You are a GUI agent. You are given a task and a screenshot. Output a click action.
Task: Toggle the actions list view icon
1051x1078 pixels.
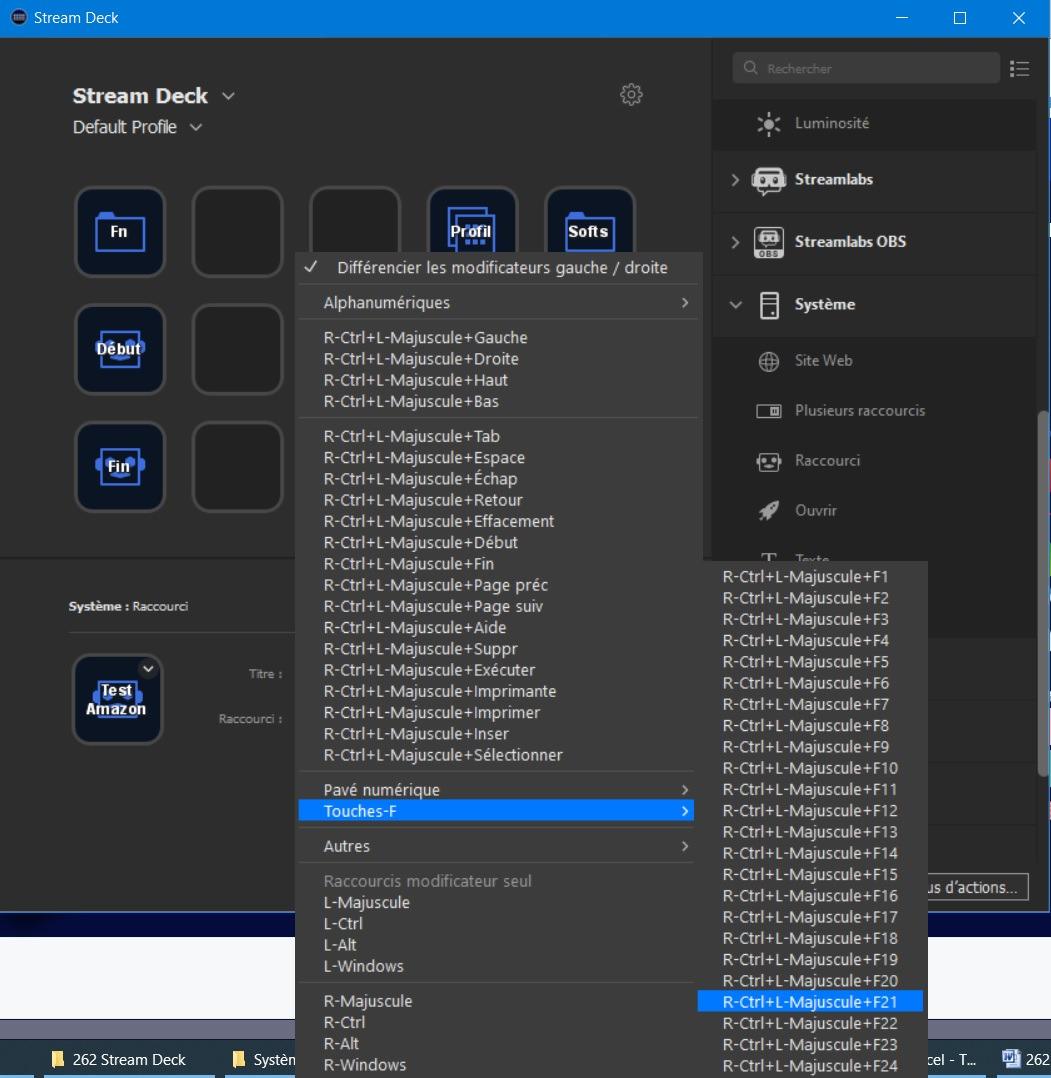tap(1019, 68)
